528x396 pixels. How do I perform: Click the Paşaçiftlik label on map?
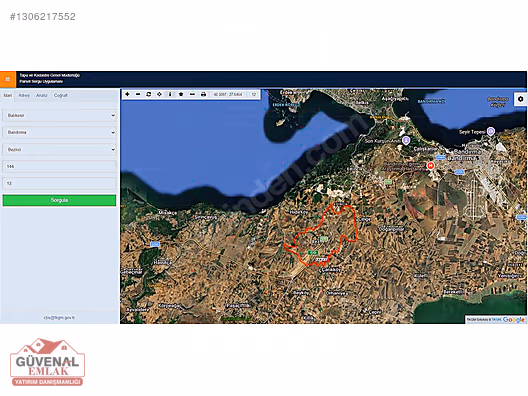click(238, 305)
